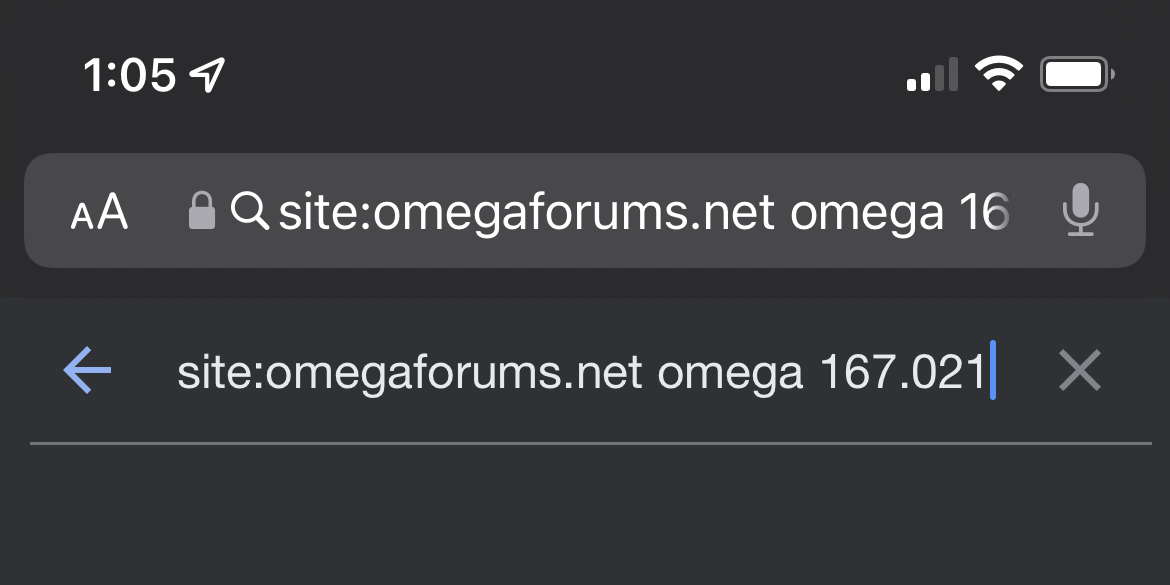Click "167.021" in the search field

click(x=902, y=372)
